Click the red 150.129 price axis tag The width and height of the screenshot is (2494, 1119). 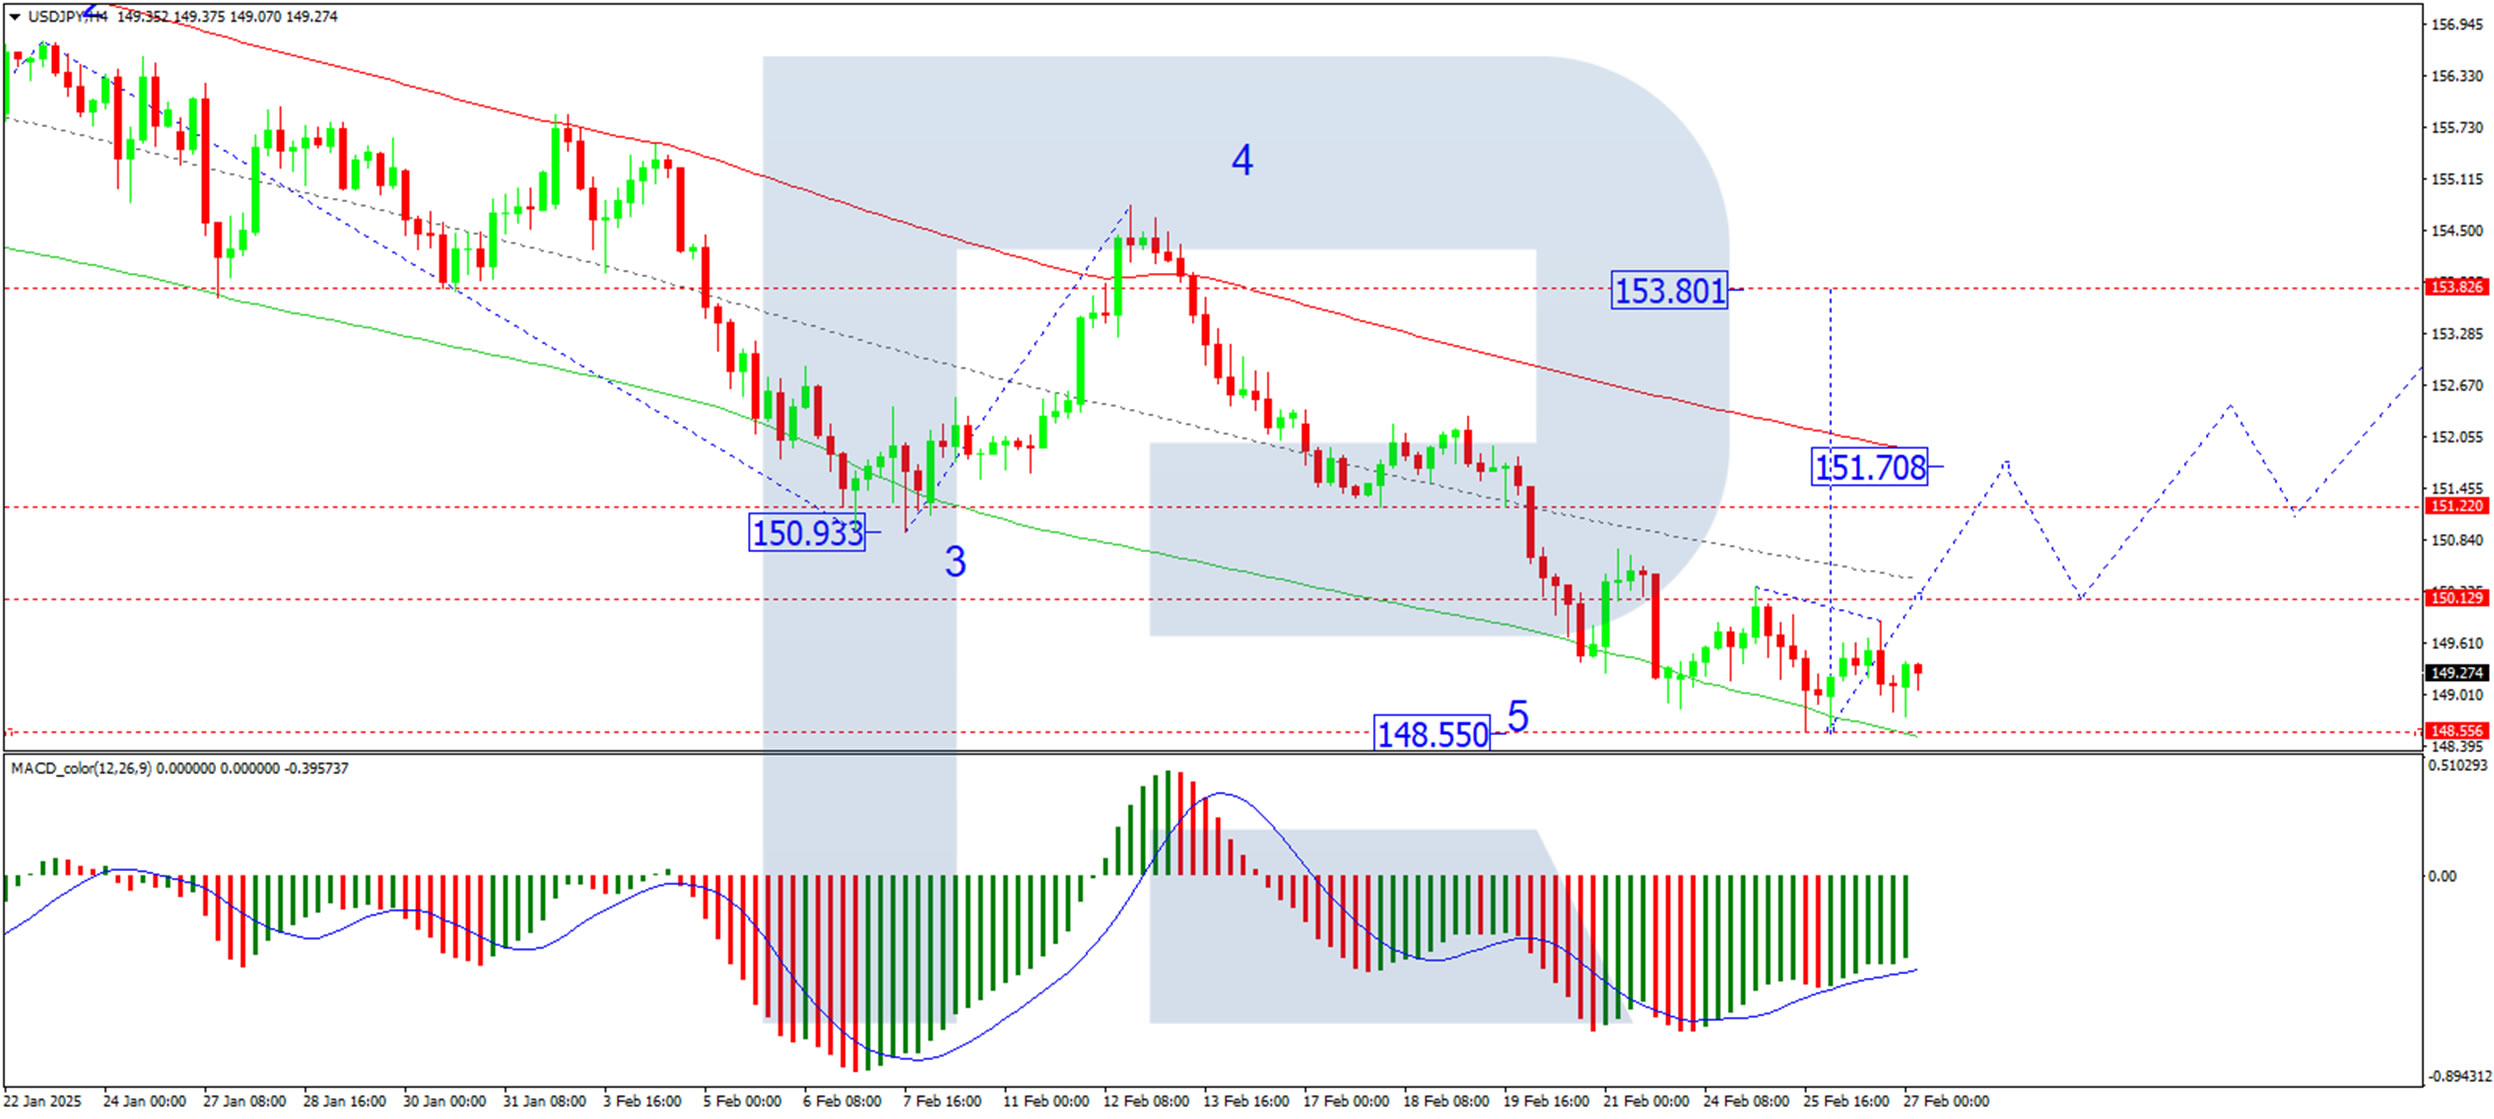[2456, 599]
